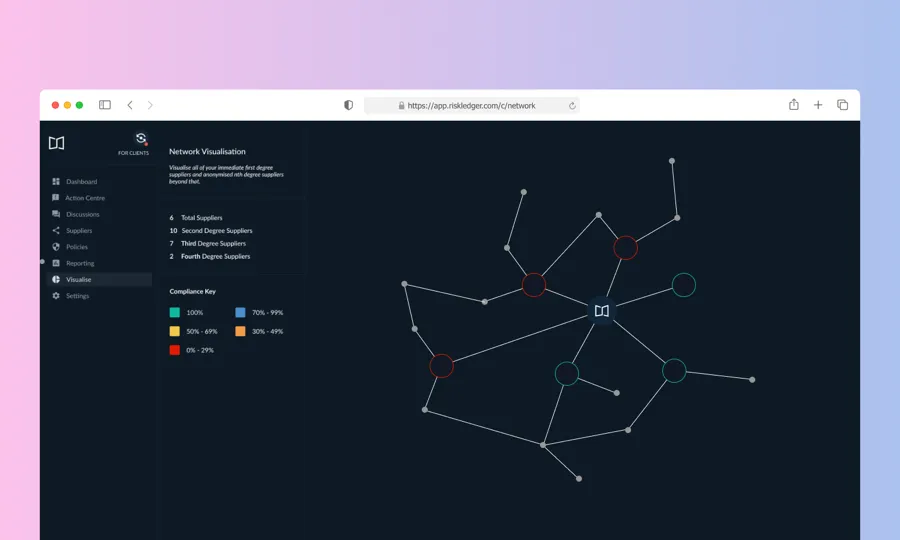The height and width of the screenshot is (540, 900).
Task: Click the sidebar collapse handle dot
Action: pyautogui.click(x=42, y=262)
